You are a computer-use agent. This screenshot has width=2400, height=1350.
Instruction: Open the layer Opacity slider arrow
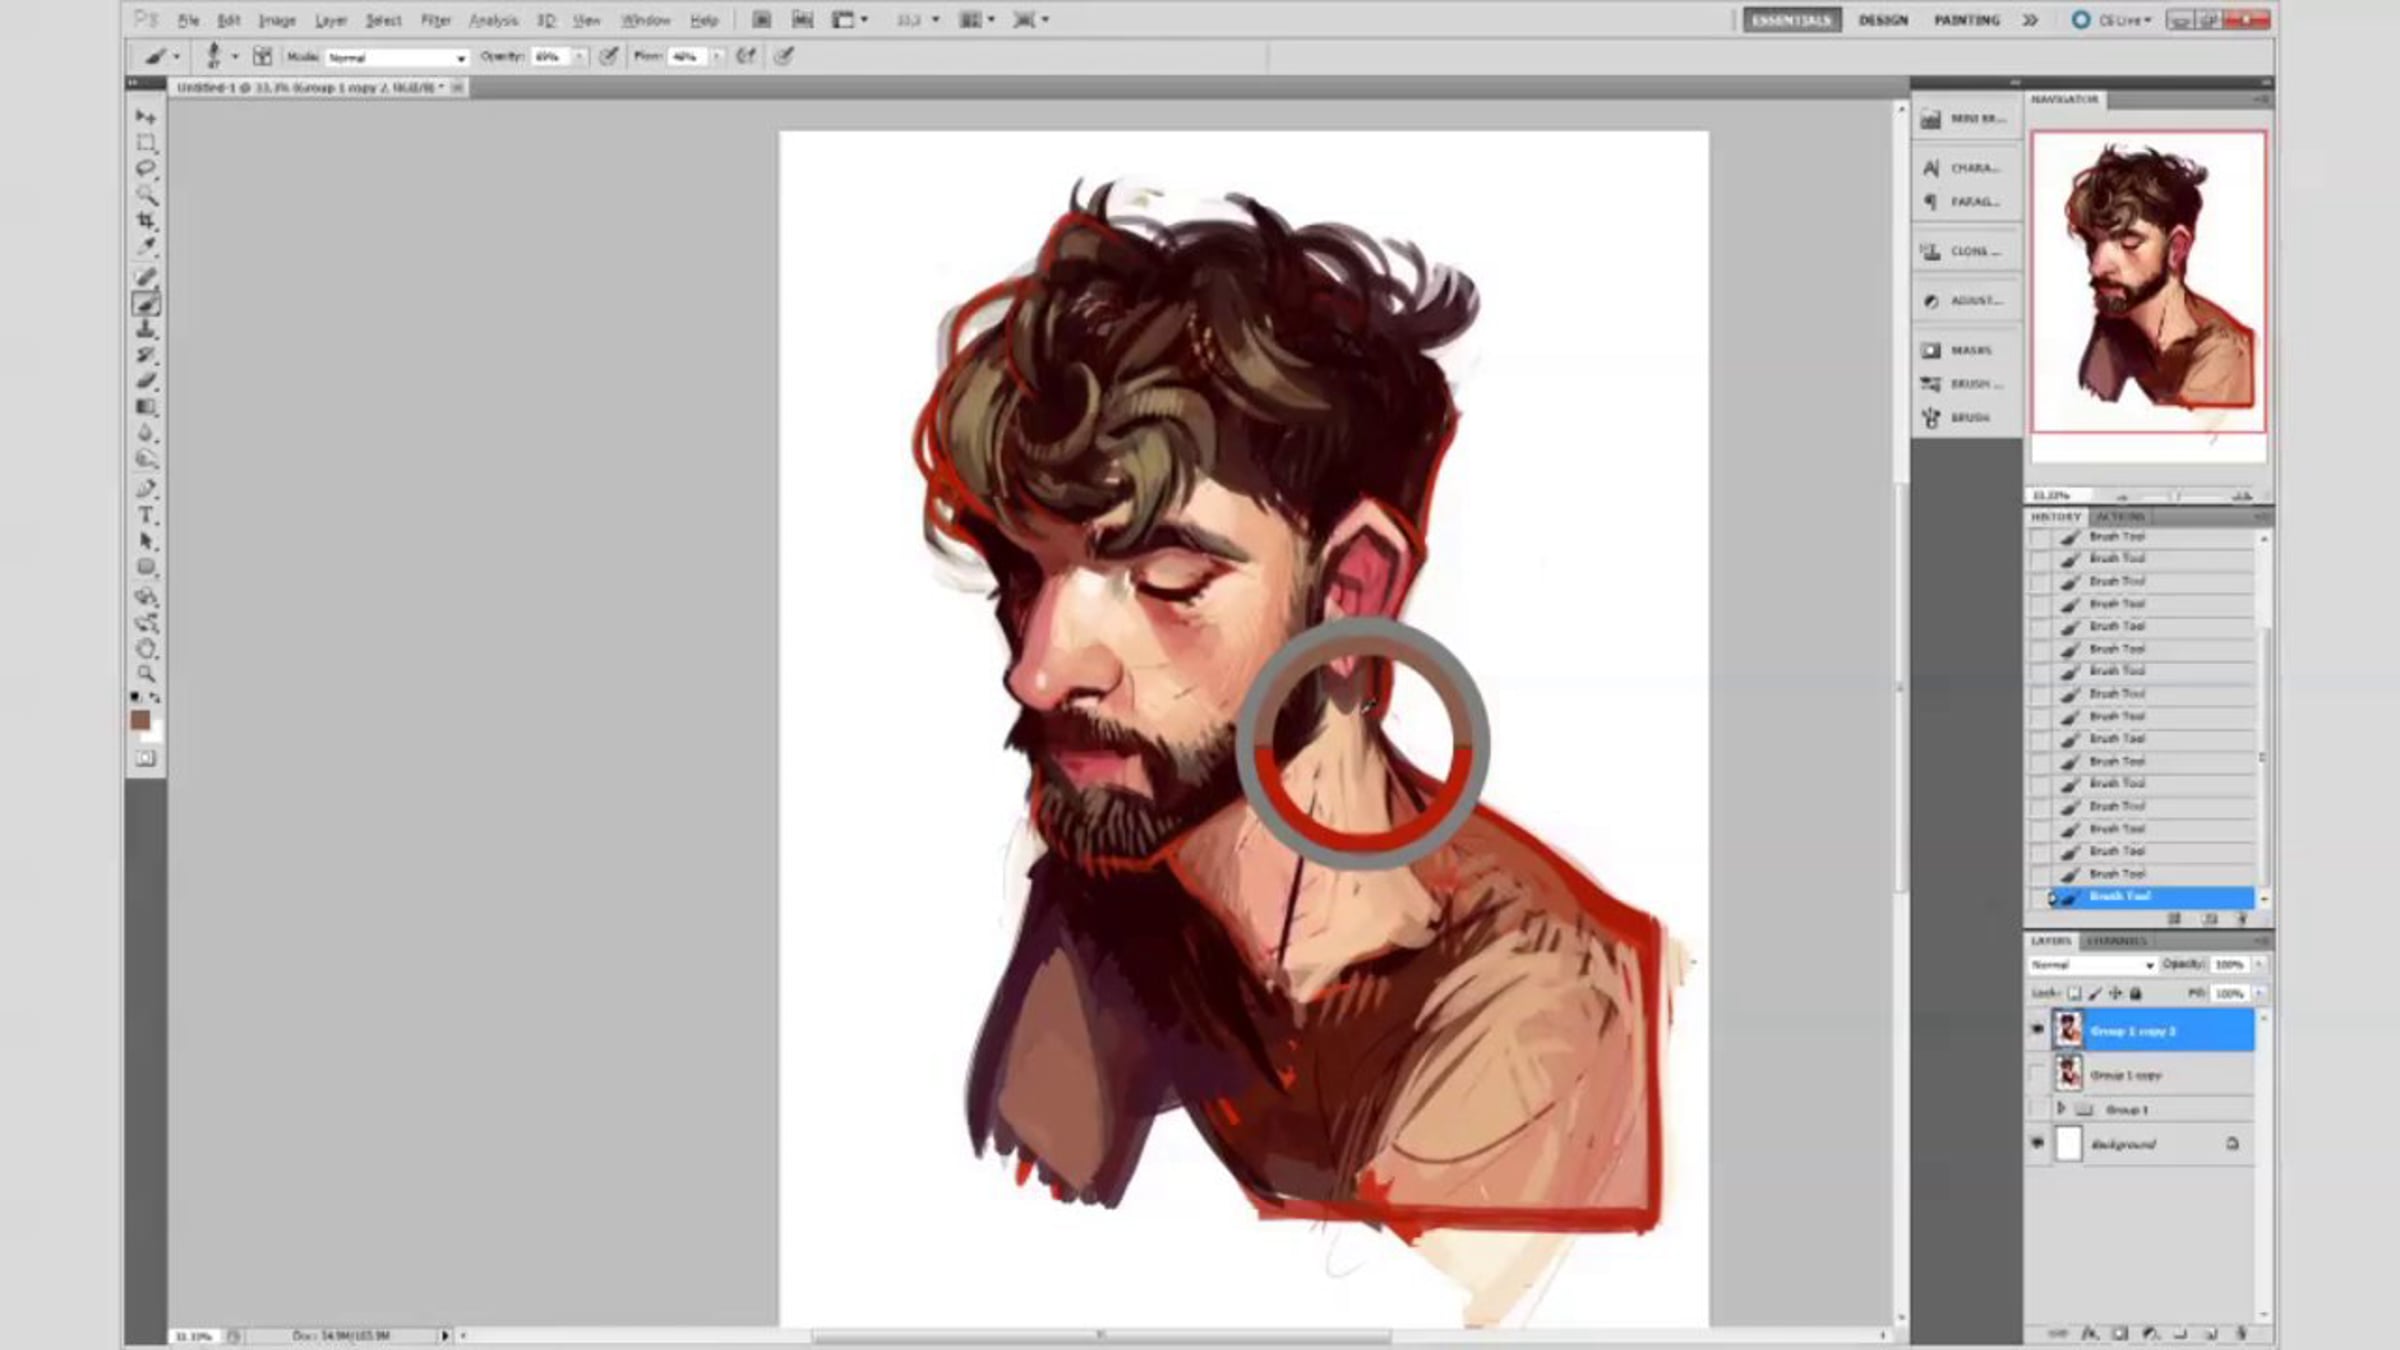pos(2259,965)
